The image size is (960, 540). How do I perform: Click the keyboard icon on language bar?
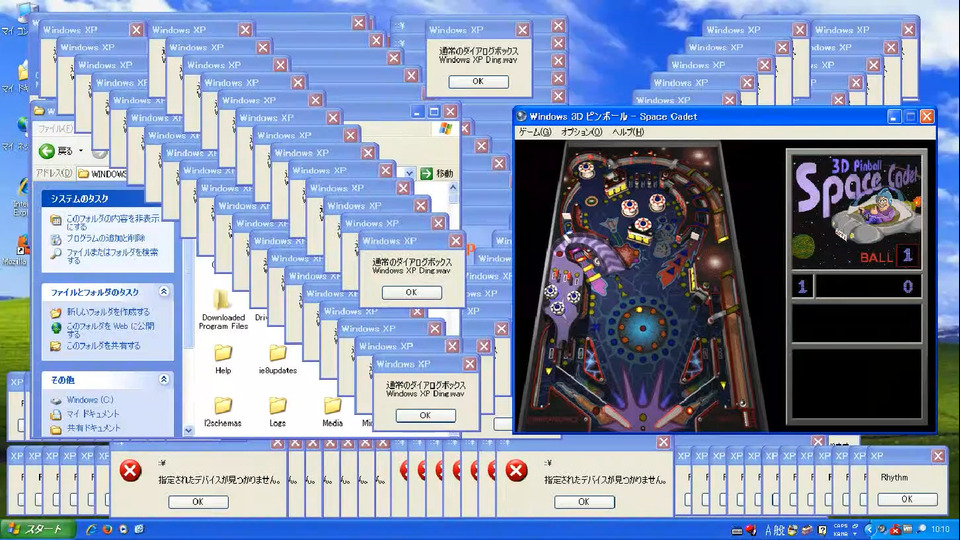737,531
